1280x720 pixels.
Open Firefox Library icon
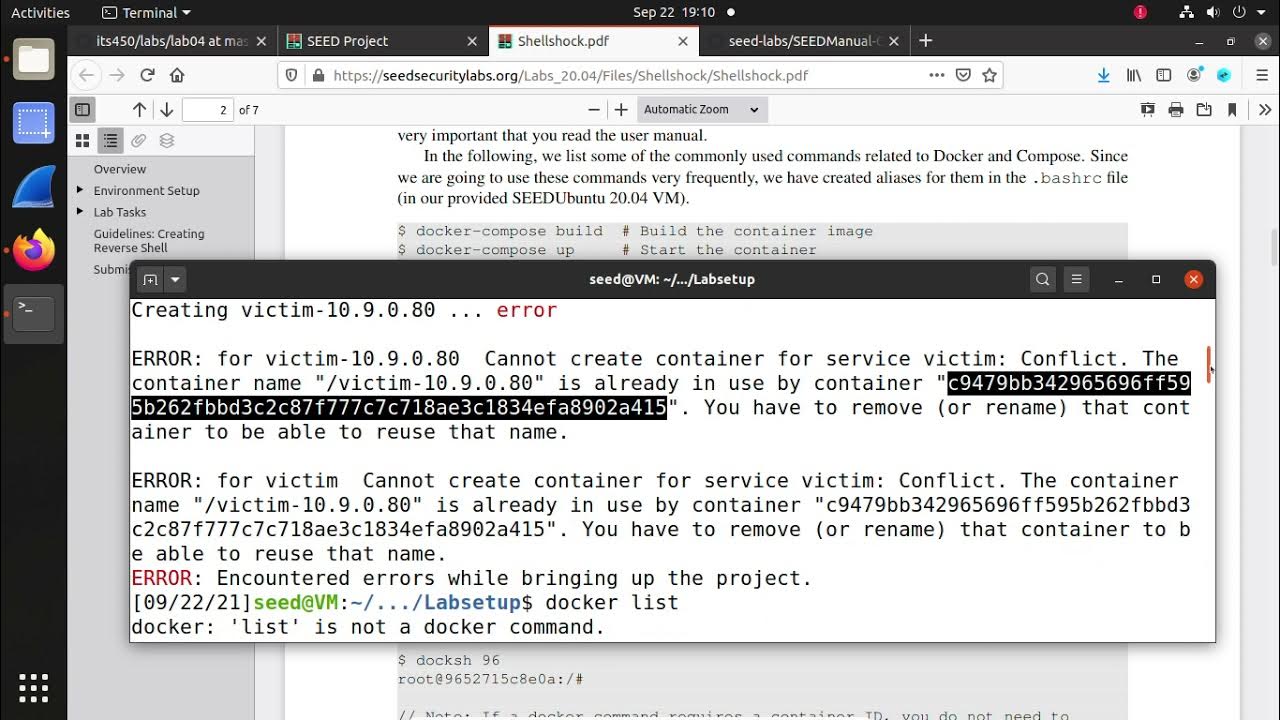click(x=1134, y=75)
